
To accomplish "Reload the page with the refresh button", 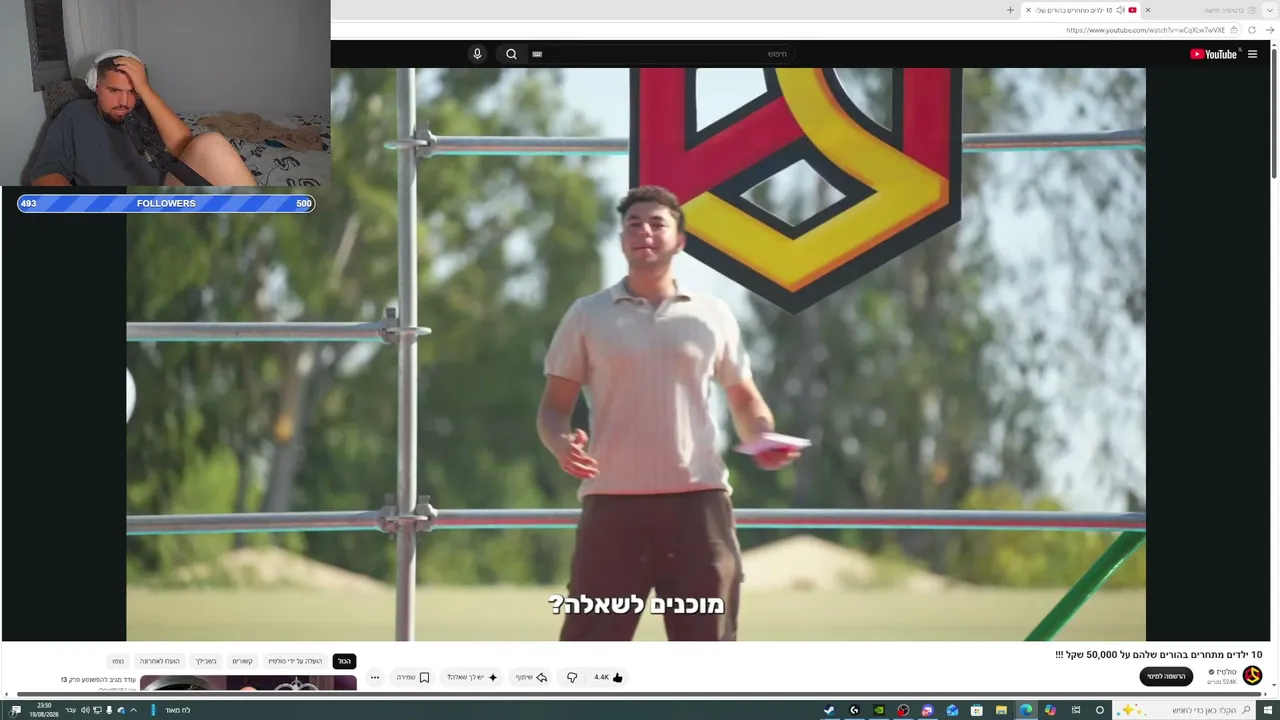I will [x=1252, y=30].
